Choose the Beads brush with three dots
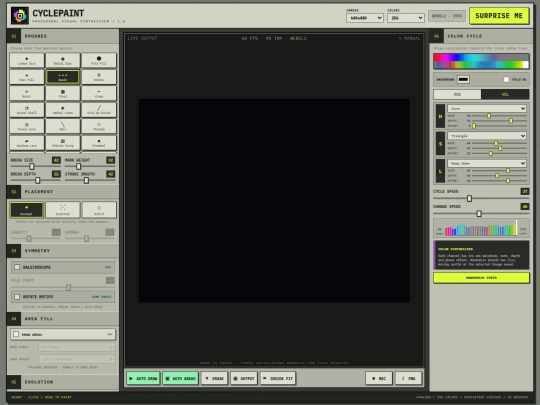Screen dimensions: 540x405 coord(63,77)
